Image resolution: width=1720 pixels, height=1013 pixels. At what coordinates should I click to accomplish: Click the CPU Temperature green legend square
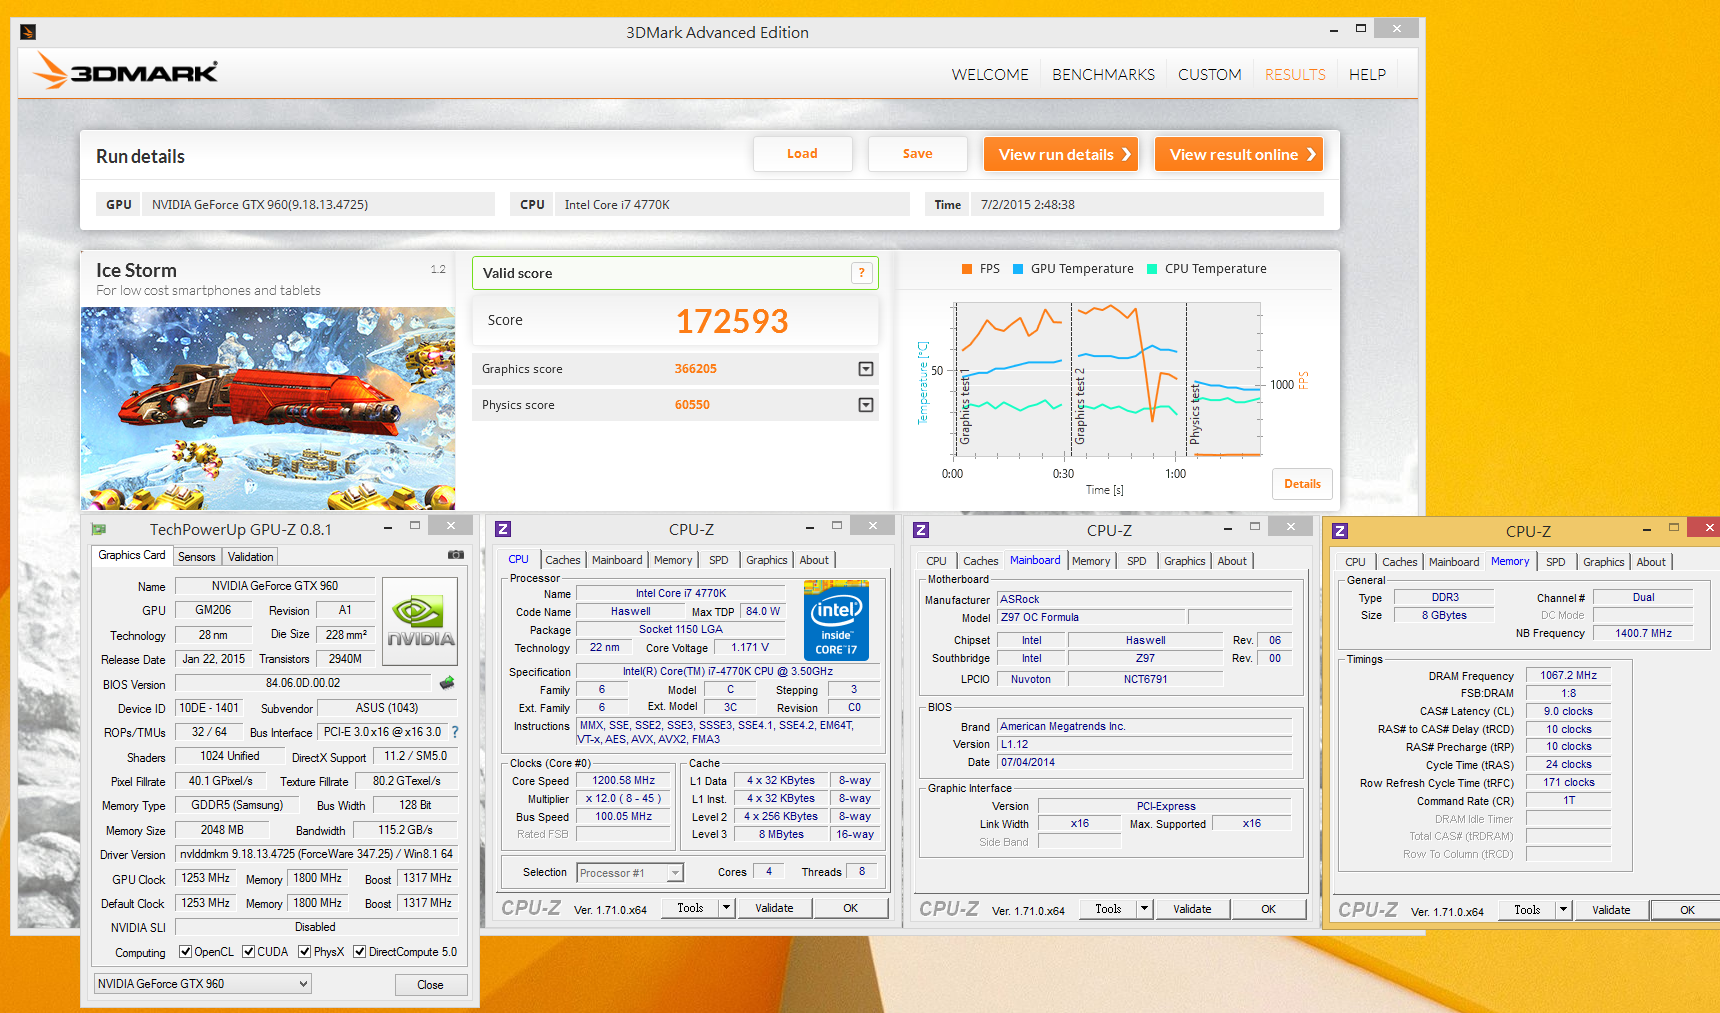click(x=1152, y=269)
